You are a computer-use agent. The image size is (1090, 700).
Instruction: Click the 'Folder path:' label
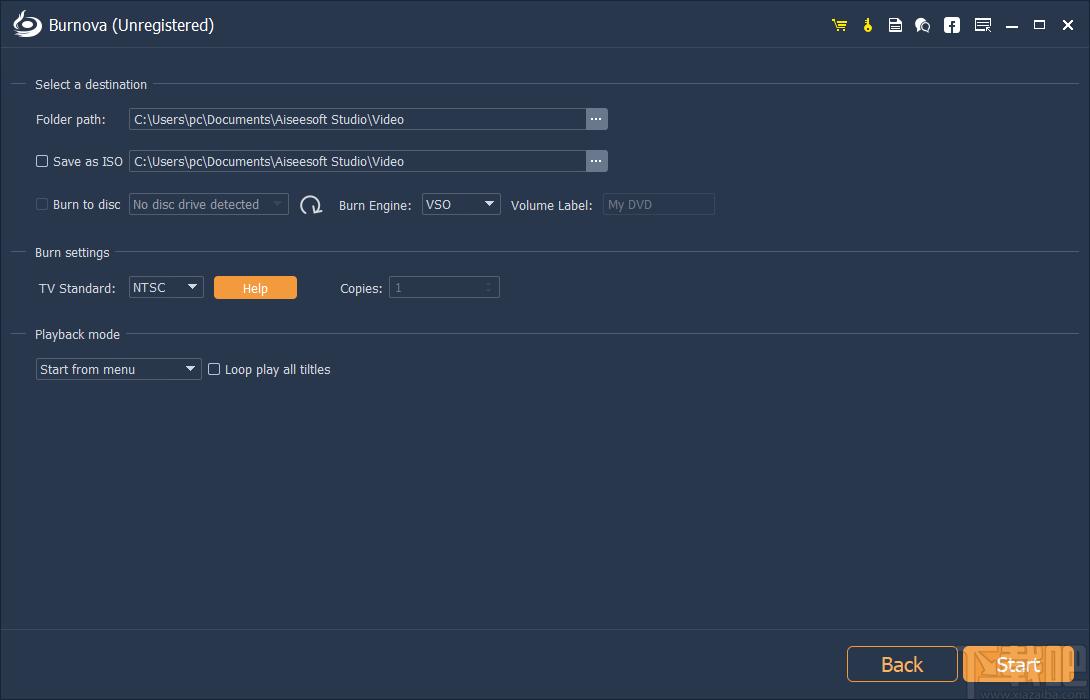[x=71, y=120]
